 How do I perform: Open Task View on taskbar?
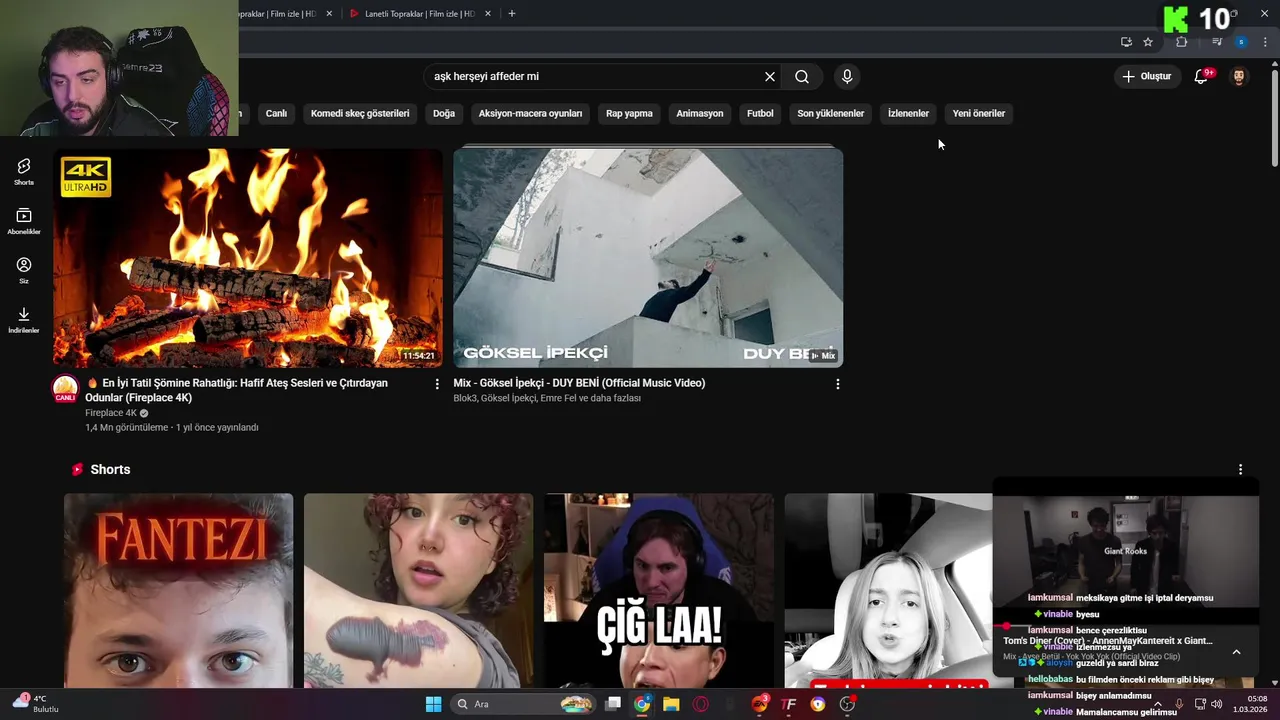pos(613,704)
